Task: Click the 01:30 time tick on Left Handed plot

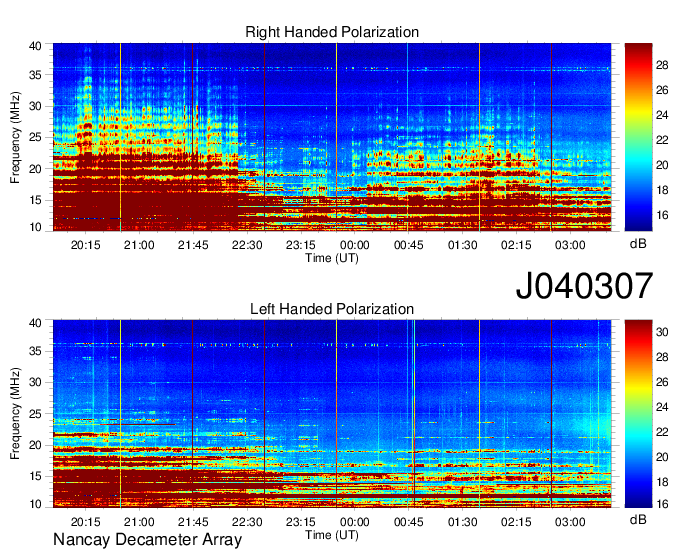Action: pyautogui.click(x=462, y=522)
